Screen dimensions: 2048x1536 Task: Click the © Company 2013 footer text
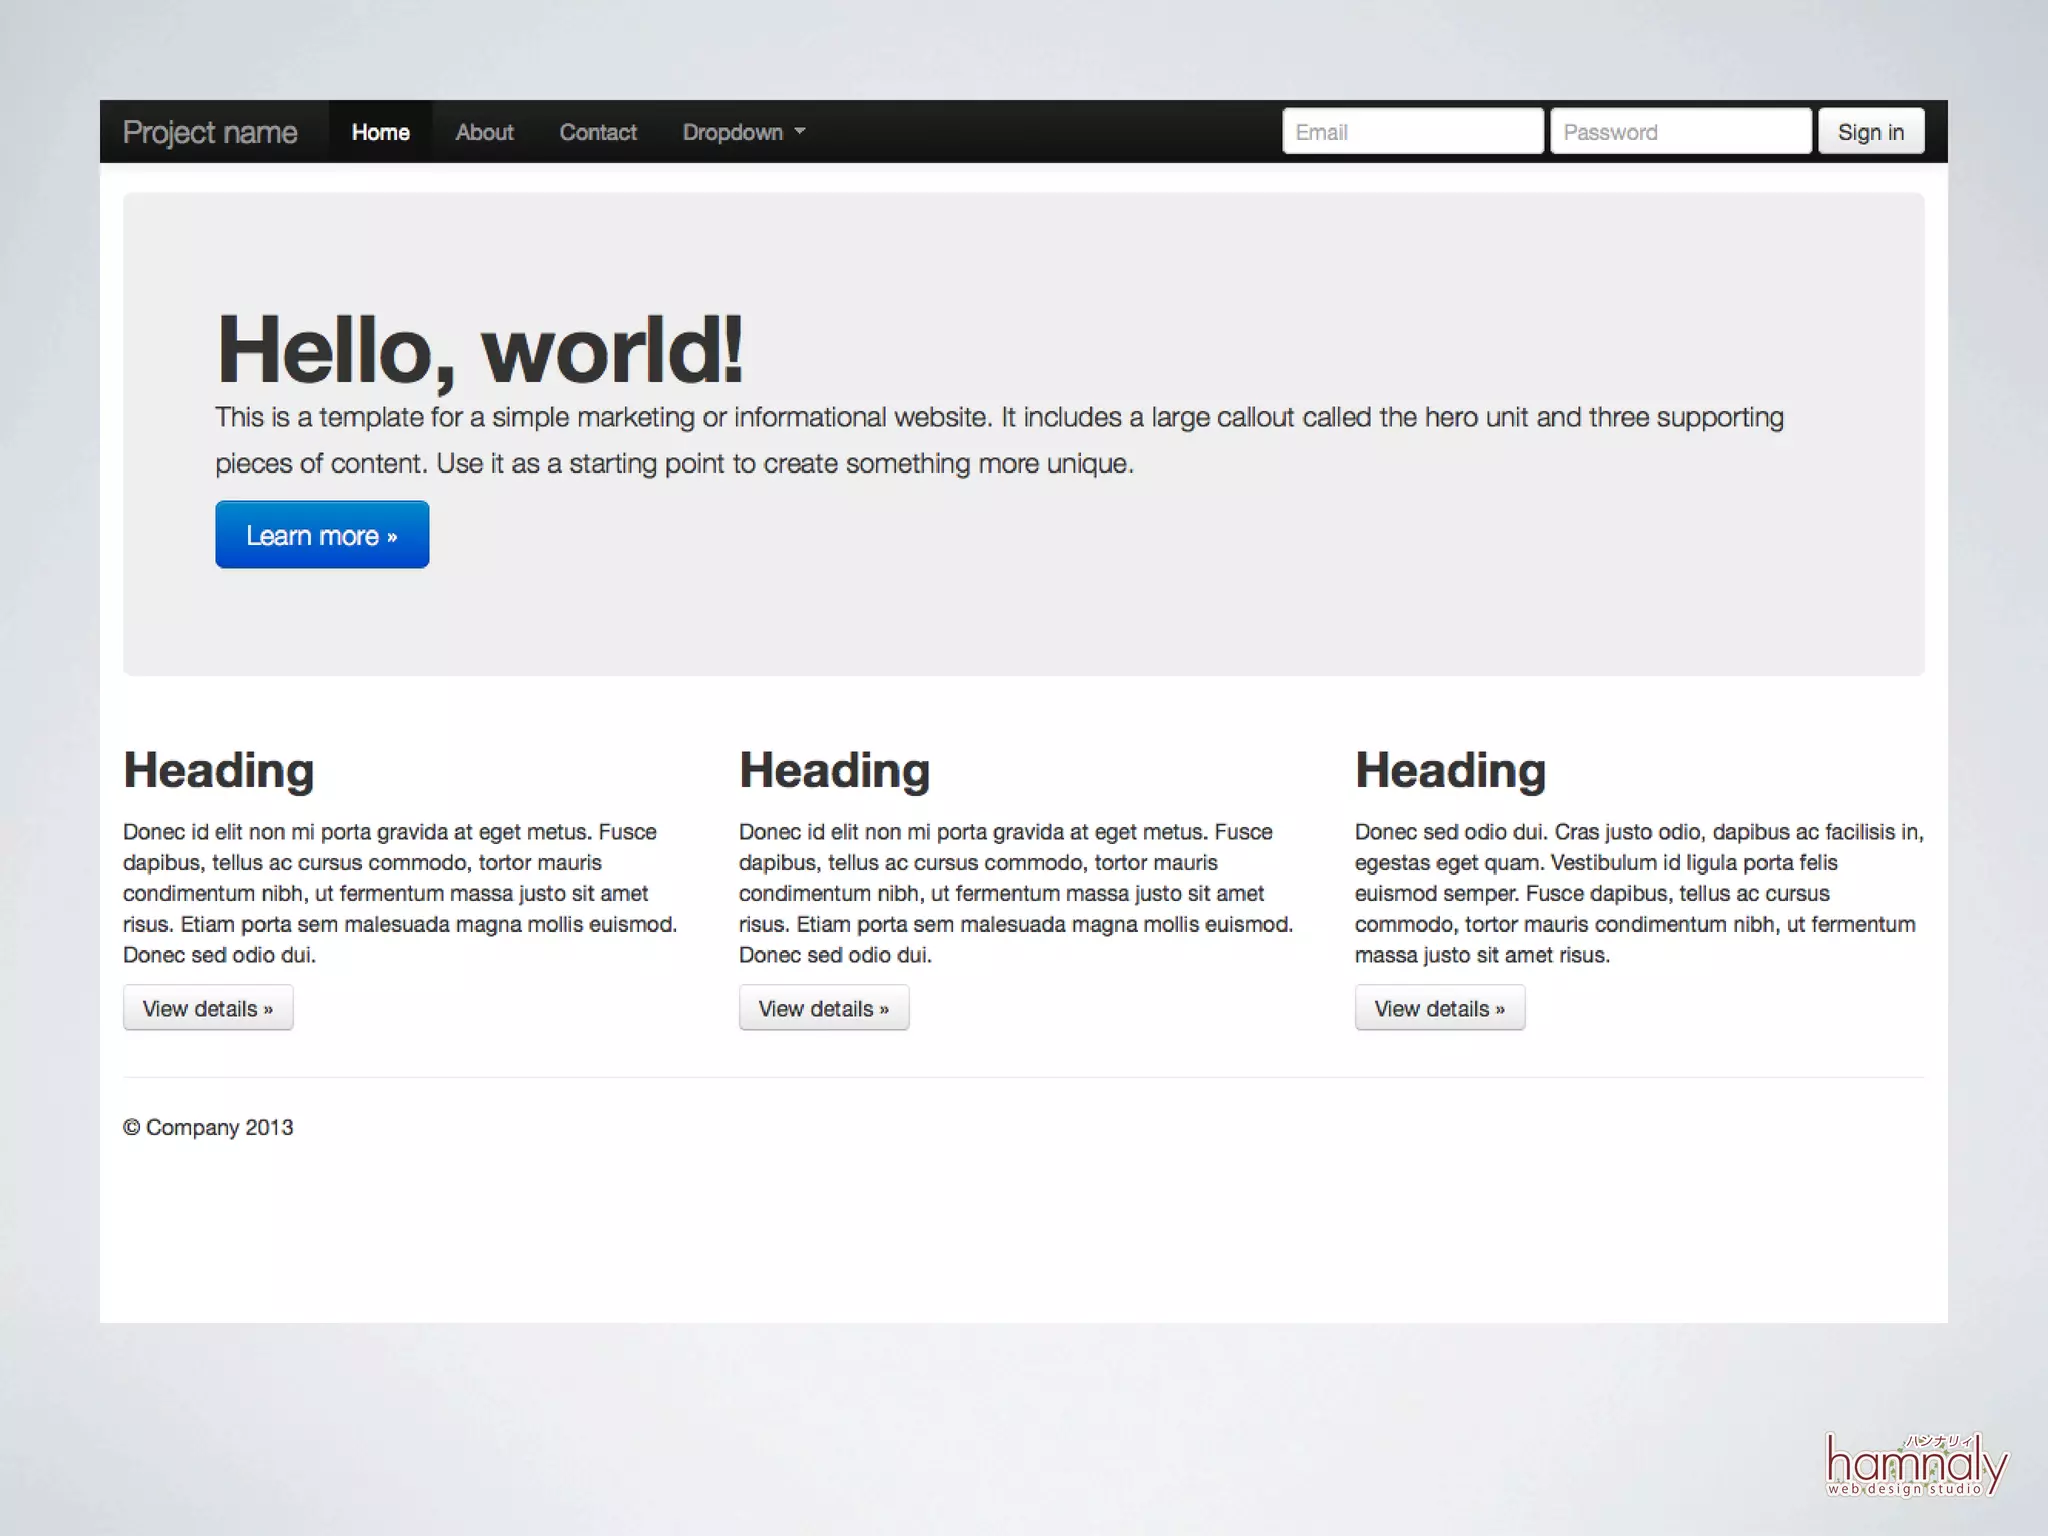(208, 1127)
